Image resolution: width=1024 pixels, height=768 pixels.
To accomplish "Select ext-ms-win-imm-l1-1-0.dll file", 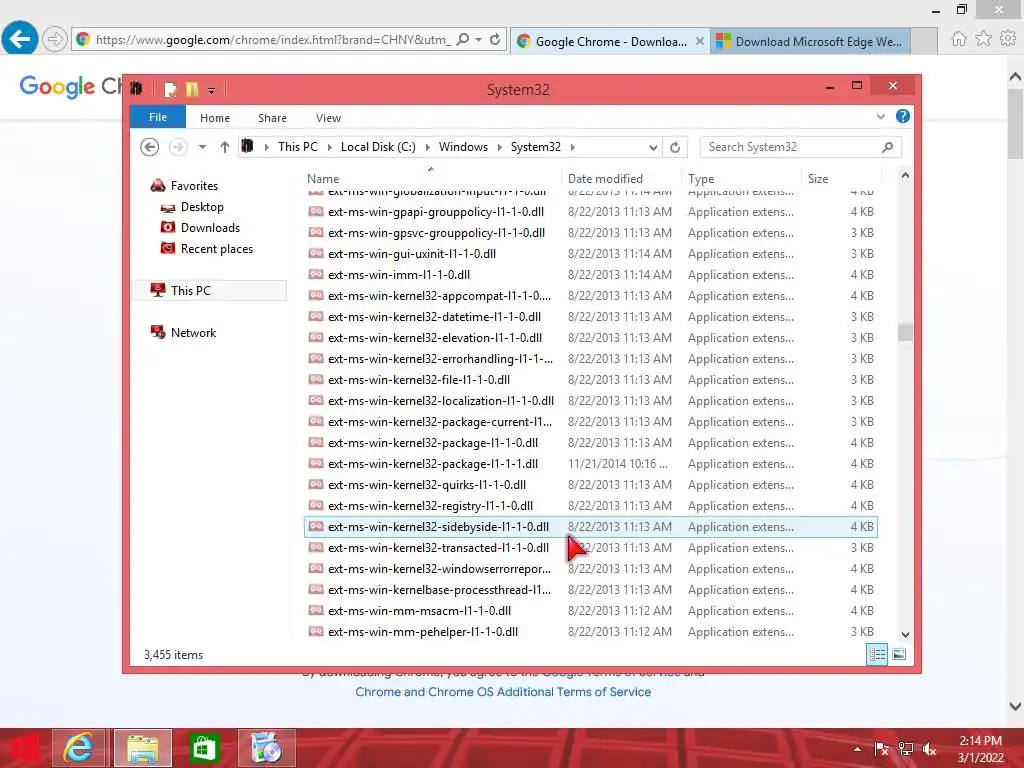I will pos(590,274).
